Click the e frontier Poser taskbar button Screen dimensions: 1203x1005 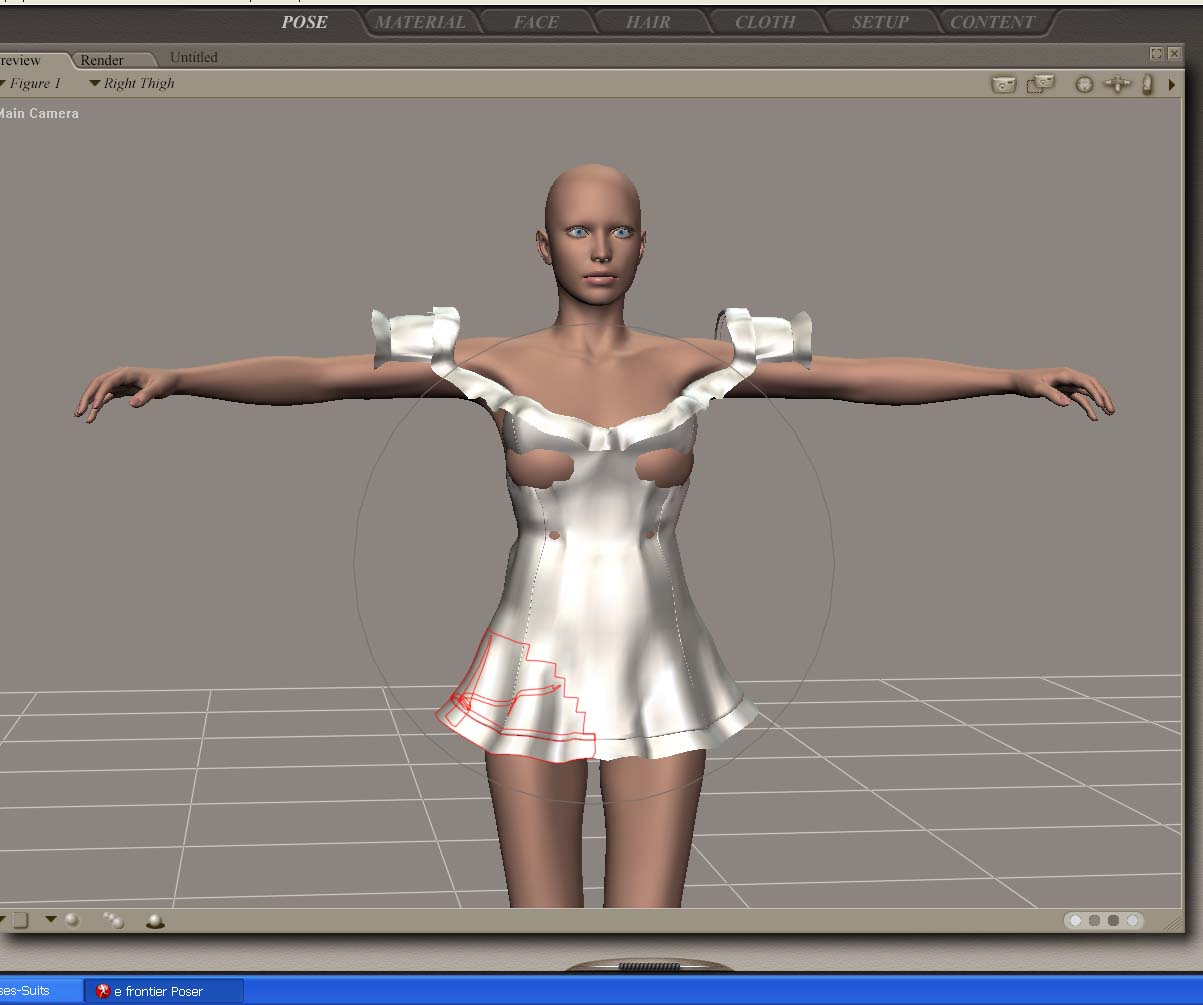(x=158, y=991)
